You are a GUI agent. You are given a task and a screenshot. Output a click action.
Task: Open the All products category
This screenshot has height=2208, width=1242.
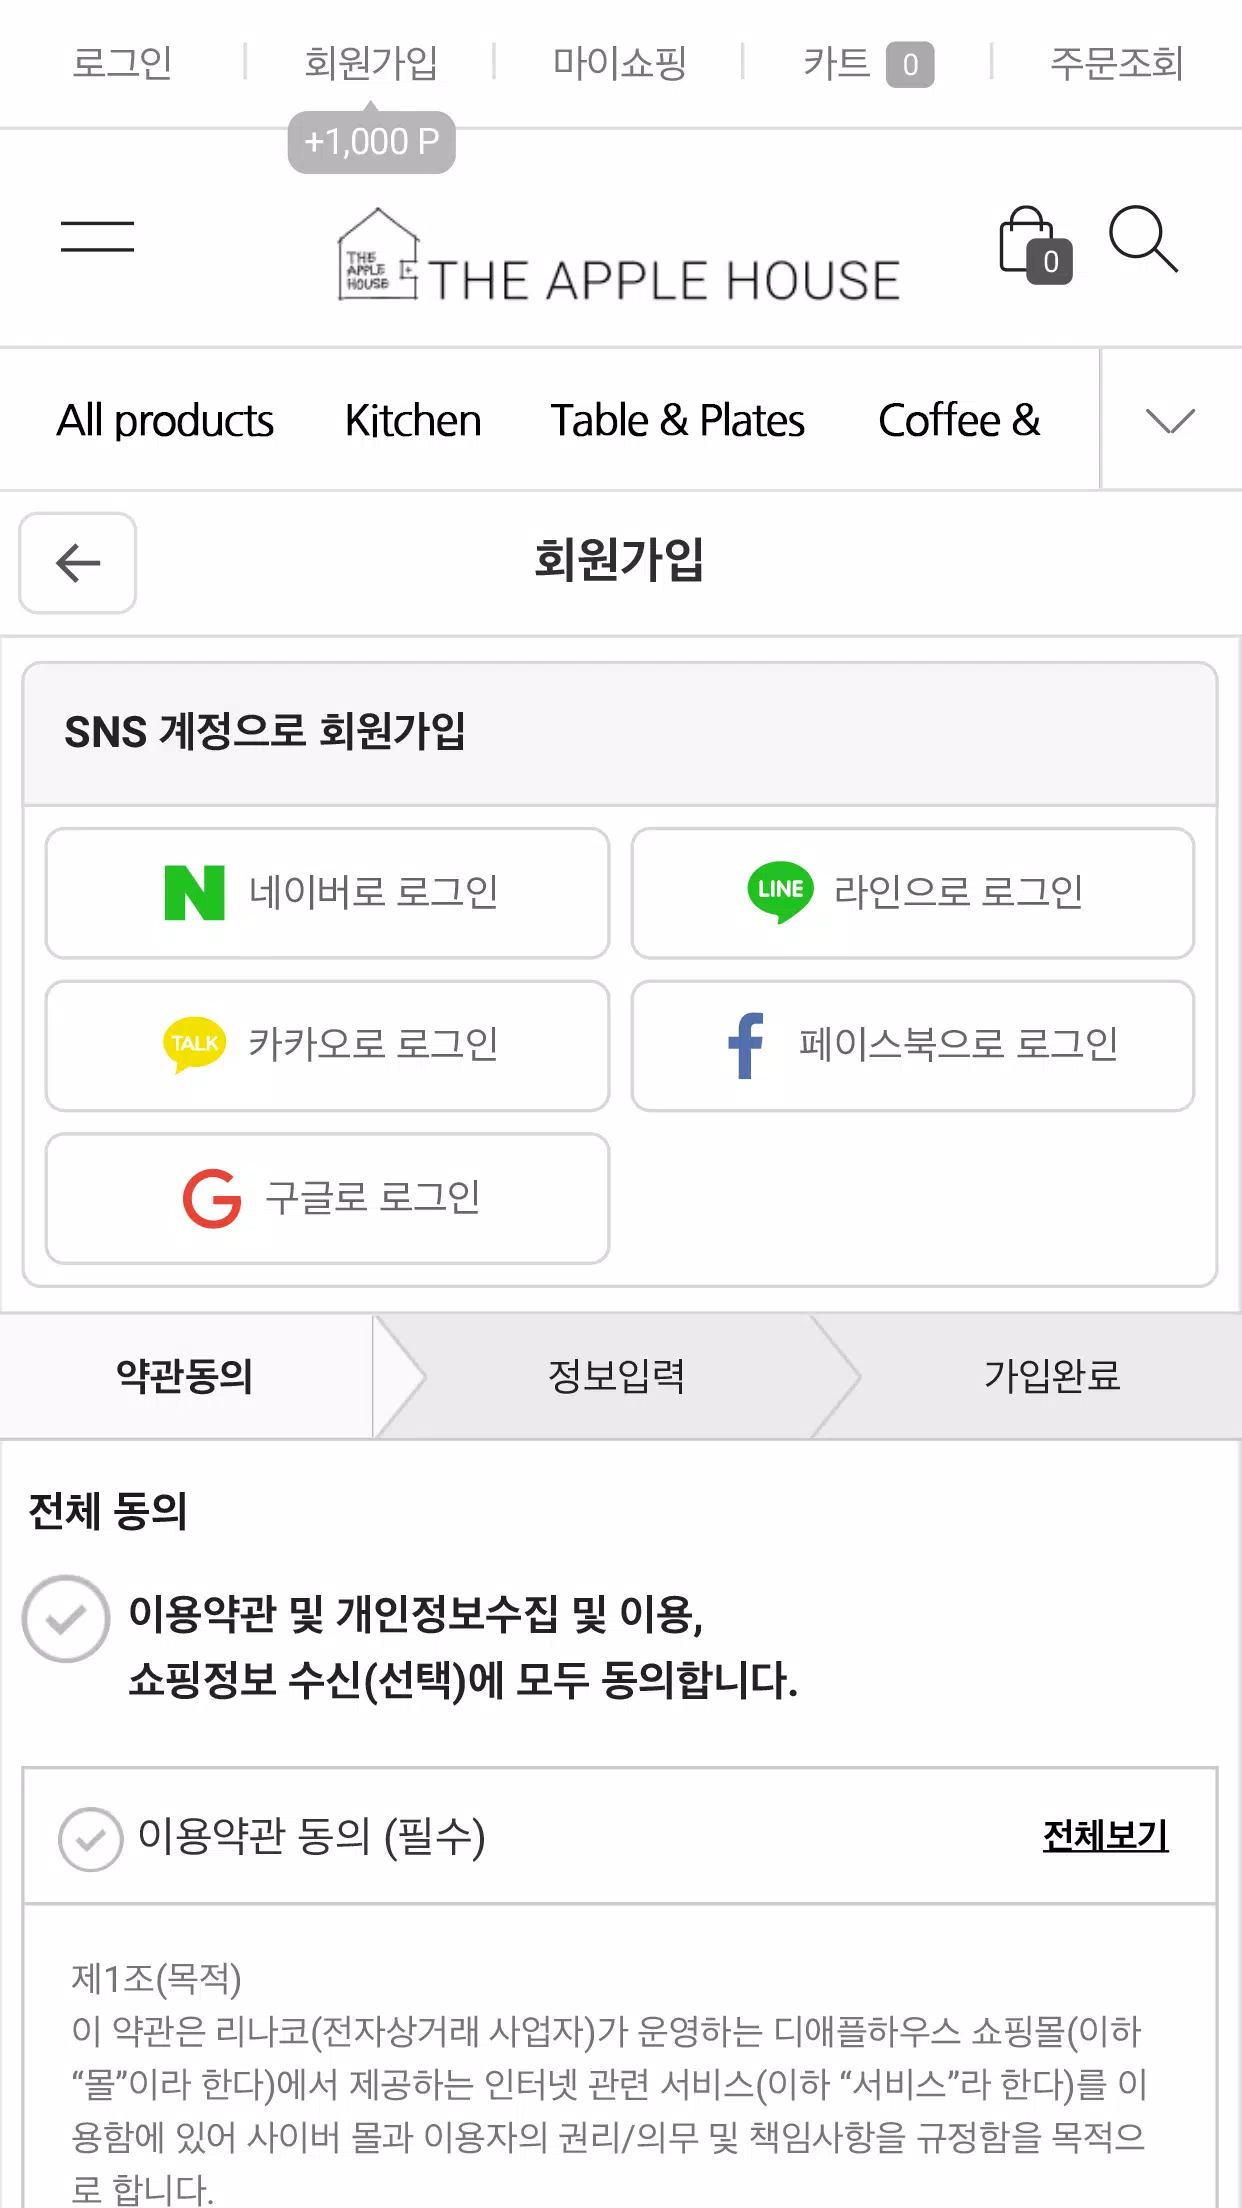click(165, 421)
